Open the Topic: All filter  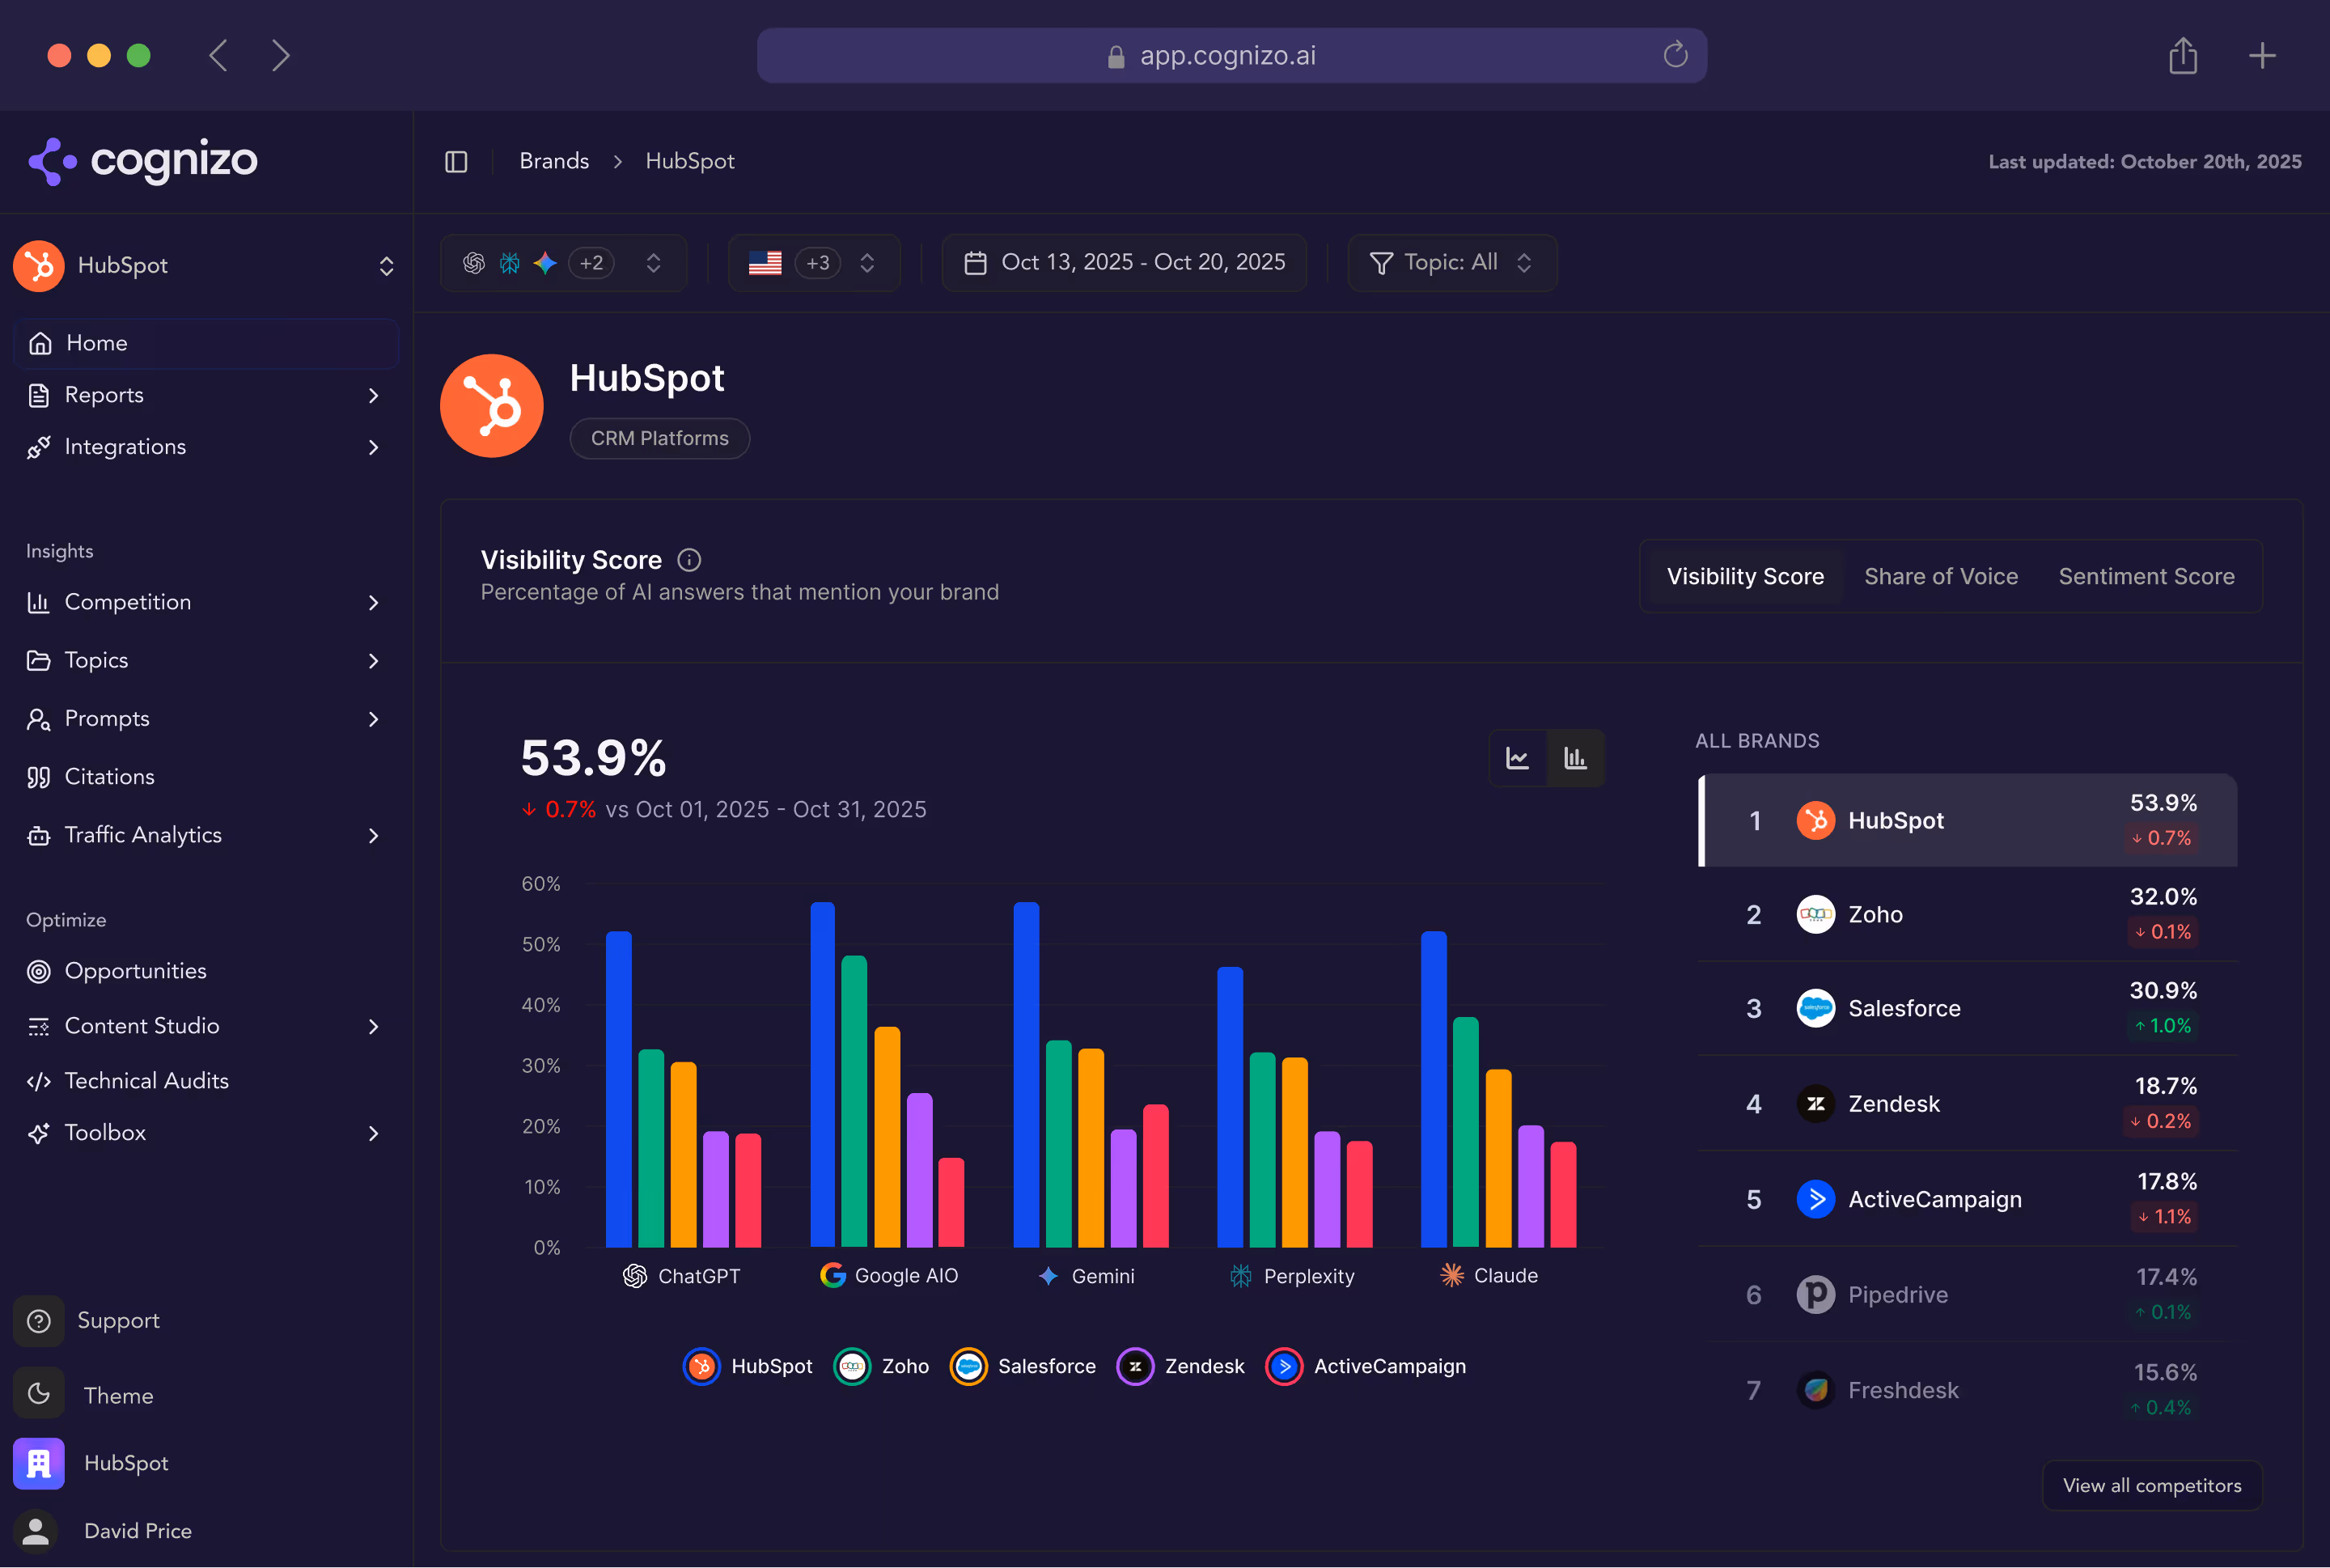click(x=1451, y=262)
